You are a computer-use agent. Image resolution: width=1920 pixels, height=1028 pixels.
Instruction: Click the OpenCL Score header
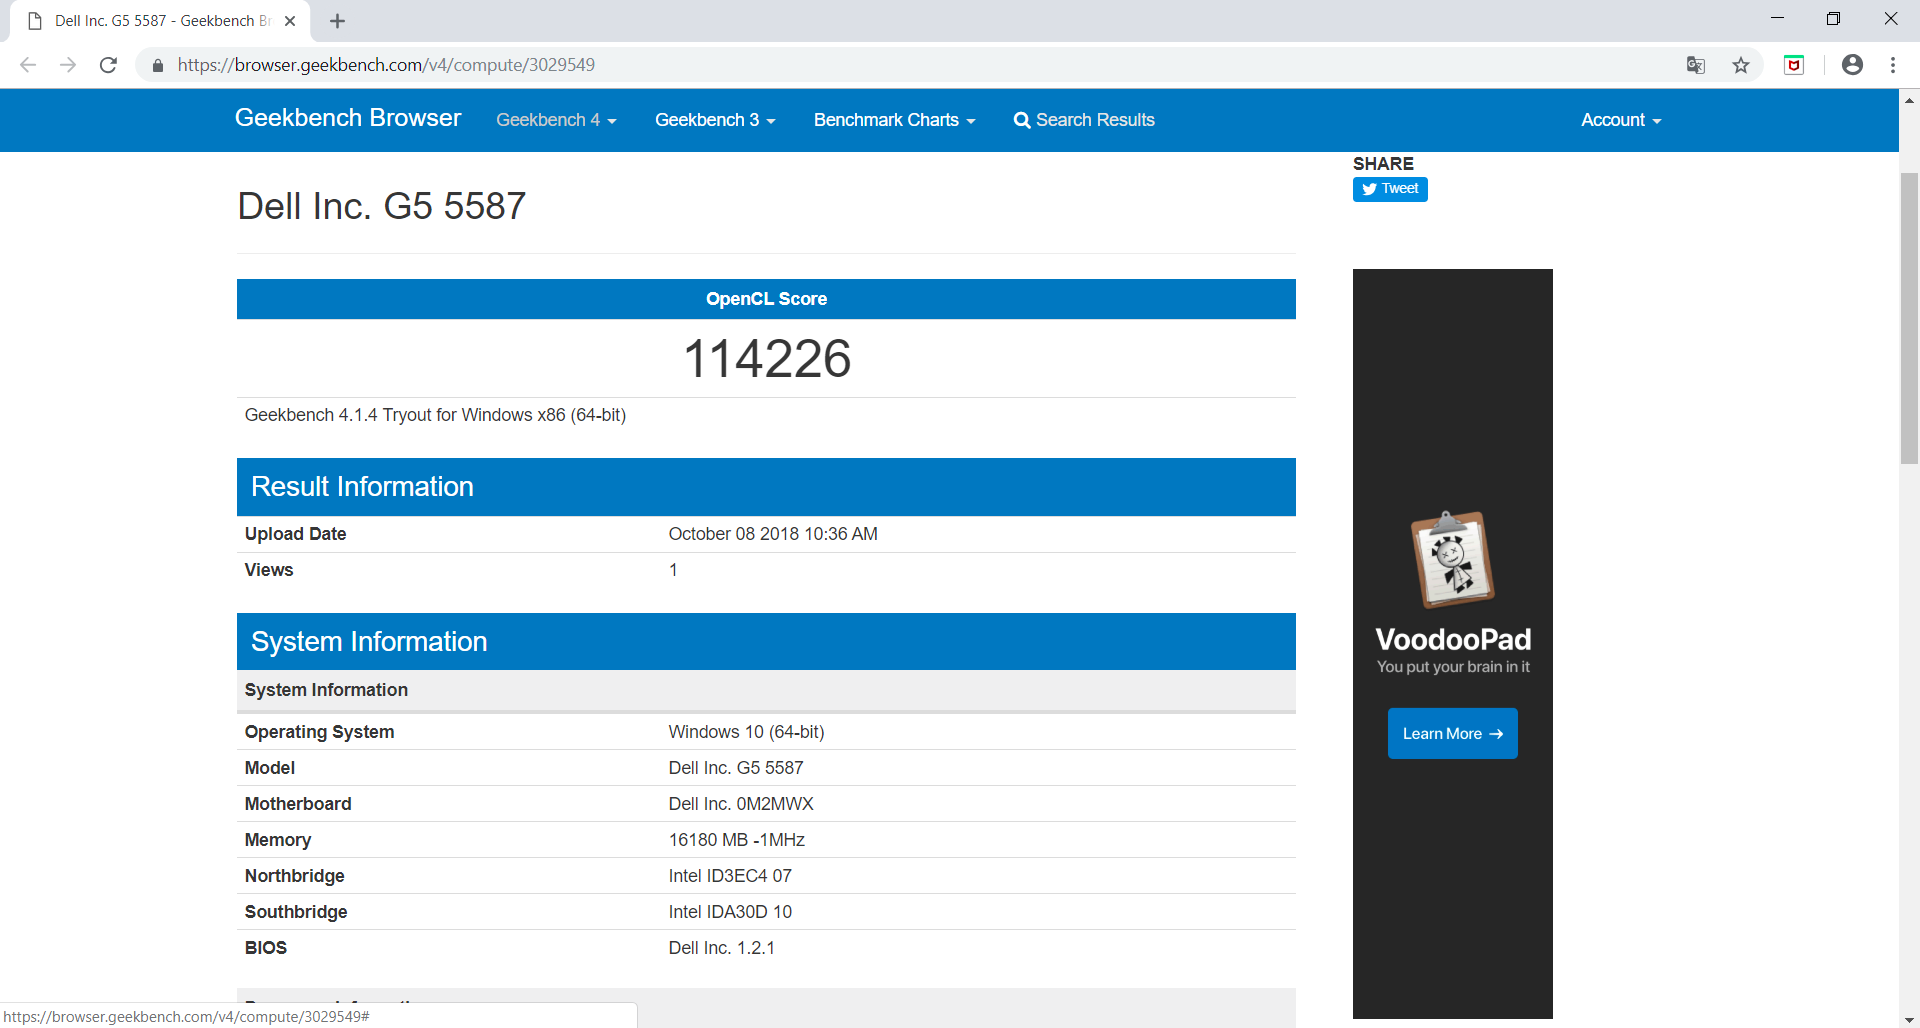[x=766, y=299]
